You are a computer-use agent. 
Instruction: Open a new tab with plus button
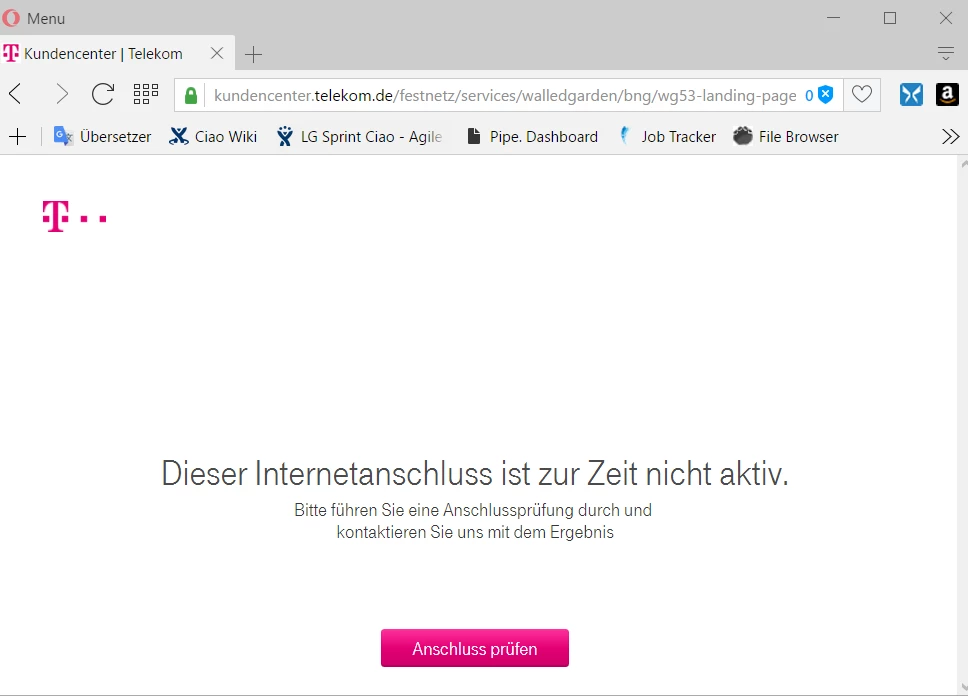[253, 54]
